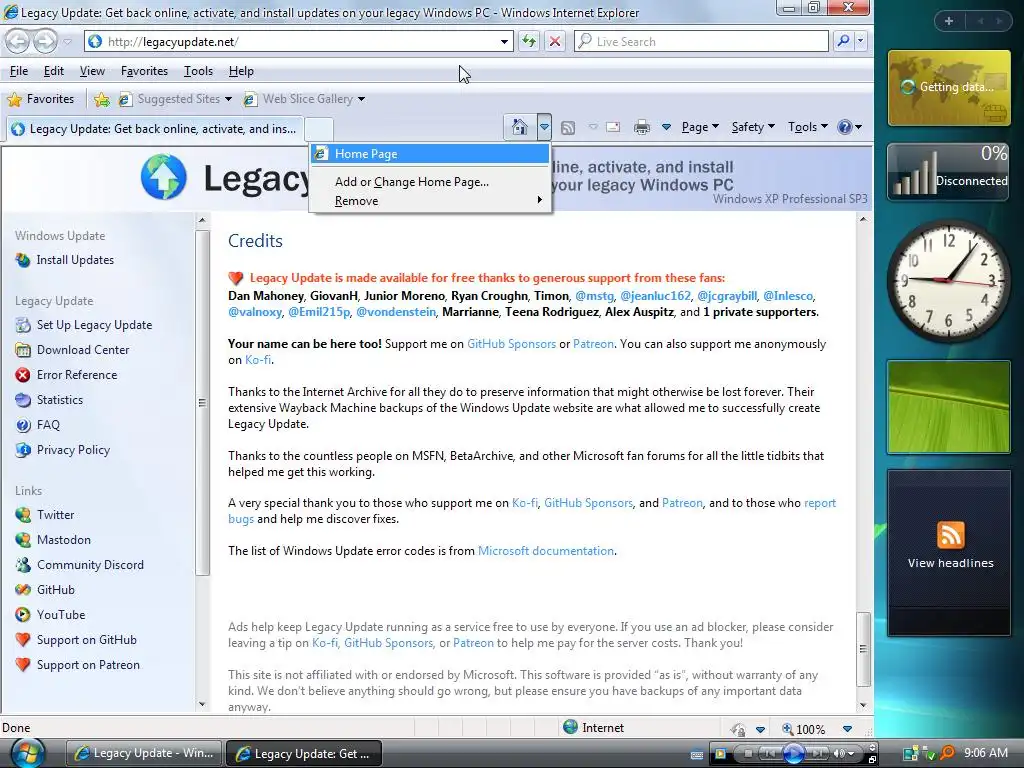Click the FAQ question mark icon
The image size is (1024, 768).
(x=23, y=425)
